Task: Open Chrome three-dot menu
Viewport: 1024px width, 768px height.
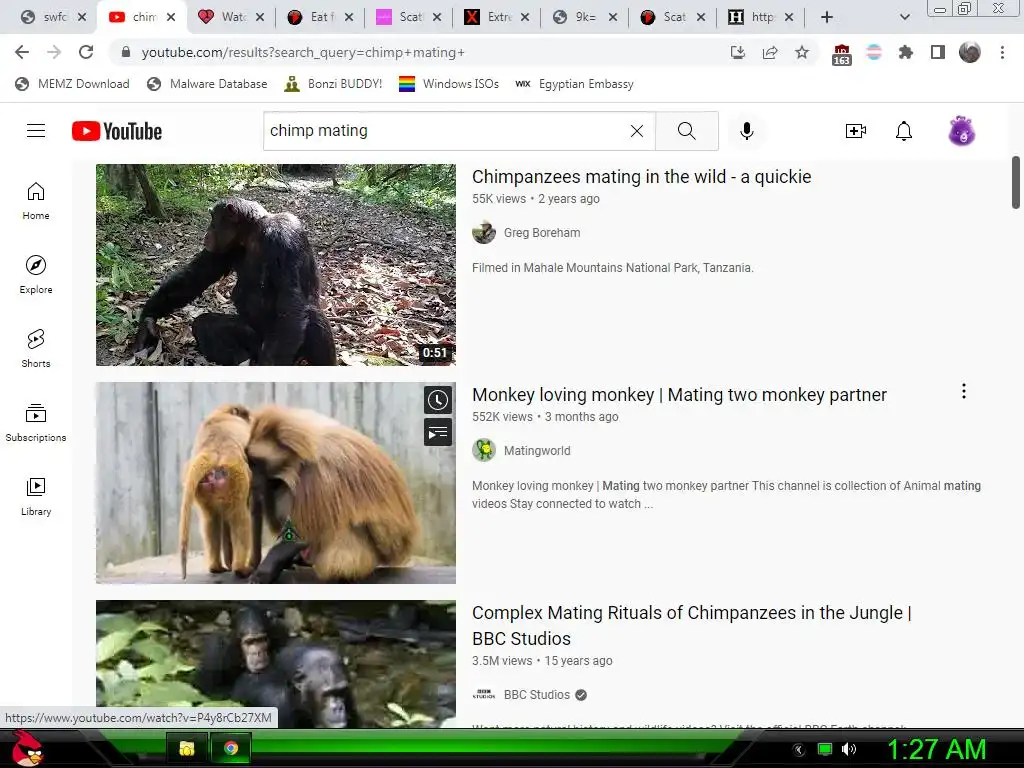Action: click(x=1002, y=52)
